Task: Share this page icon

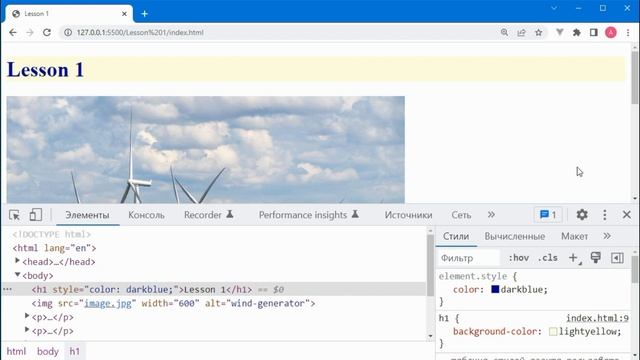Action: [x=522, y=32]
